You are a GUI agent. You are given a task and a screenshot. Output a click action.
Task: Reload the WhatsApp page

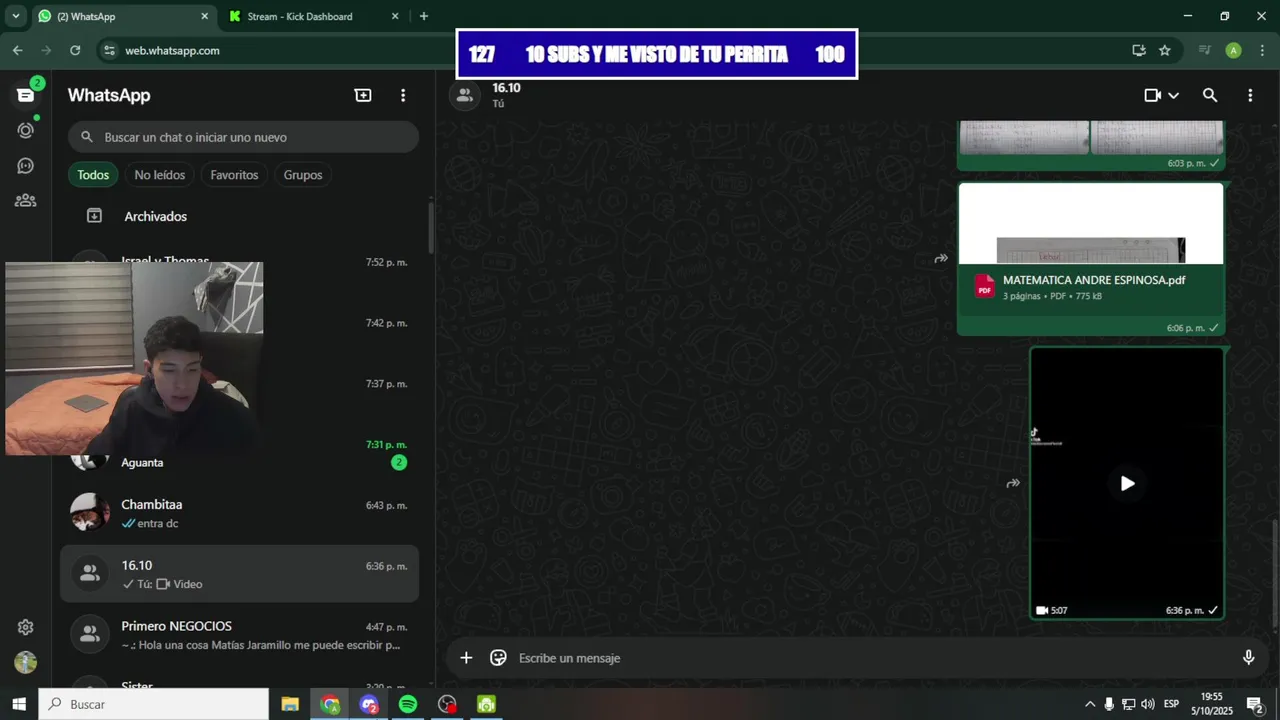pos(75,50)
